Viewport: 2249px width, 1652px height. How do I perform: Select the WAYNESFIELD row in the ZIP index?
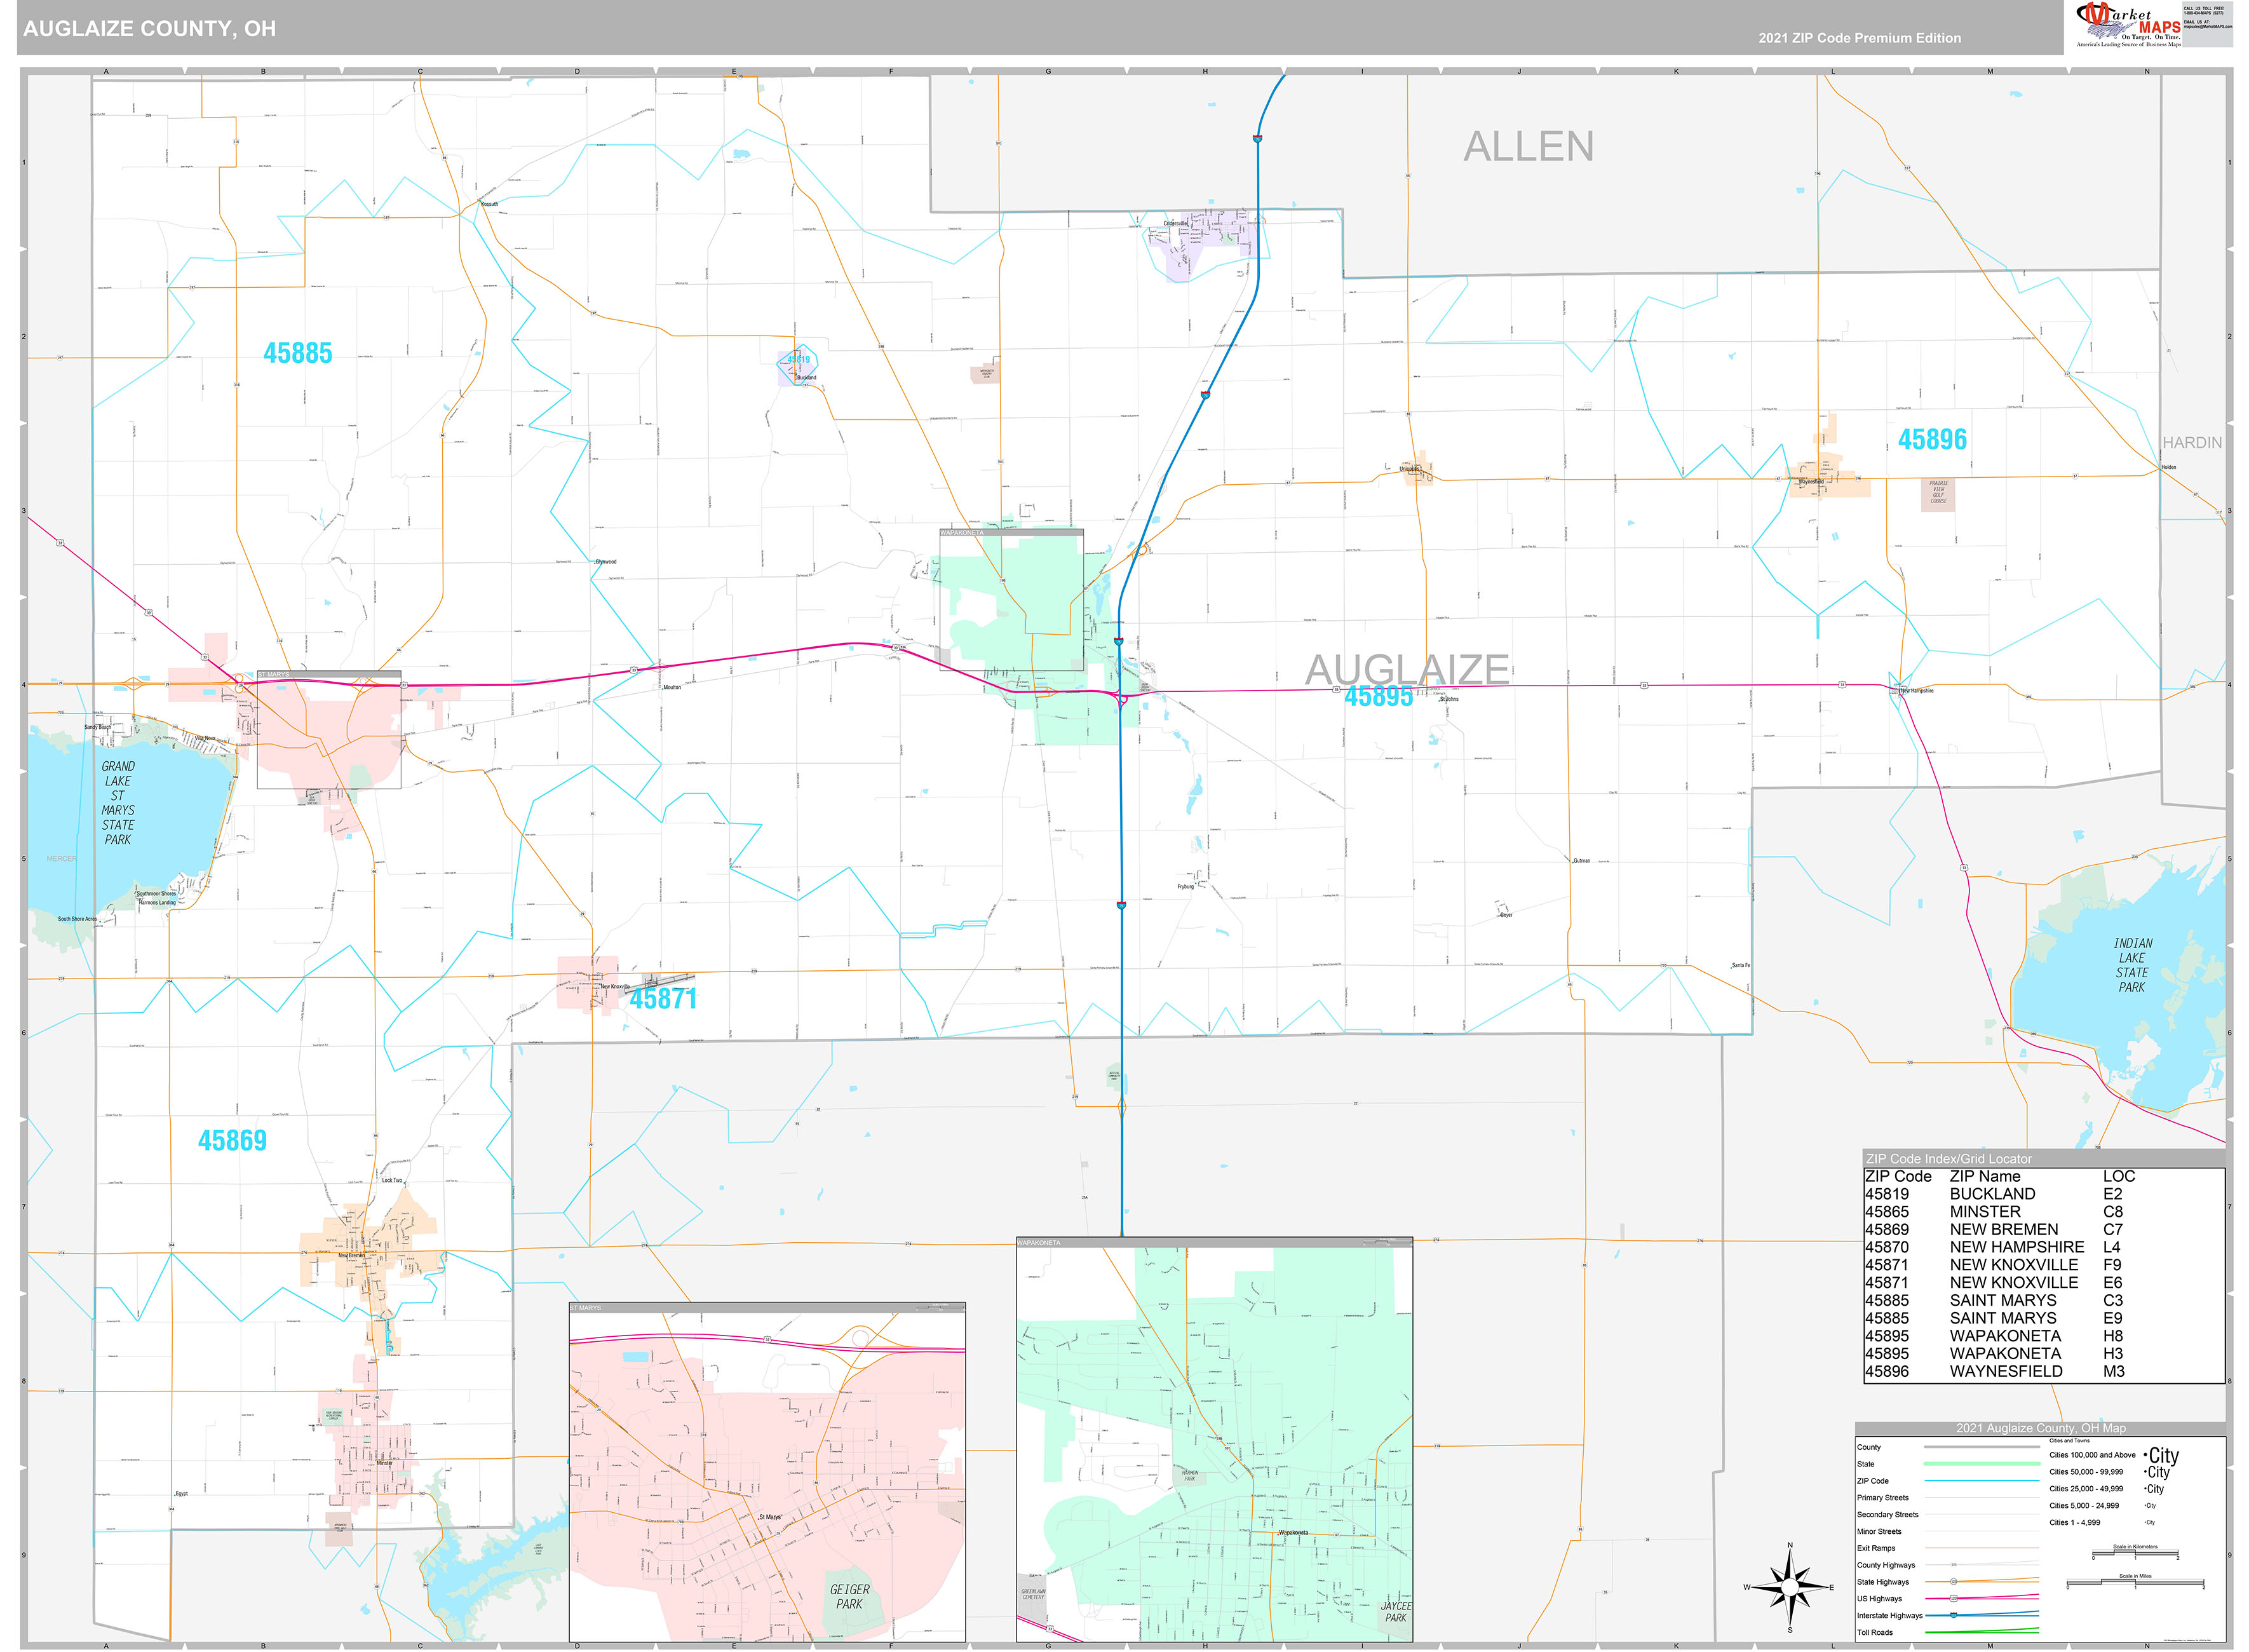[x=2044, y=1371]
